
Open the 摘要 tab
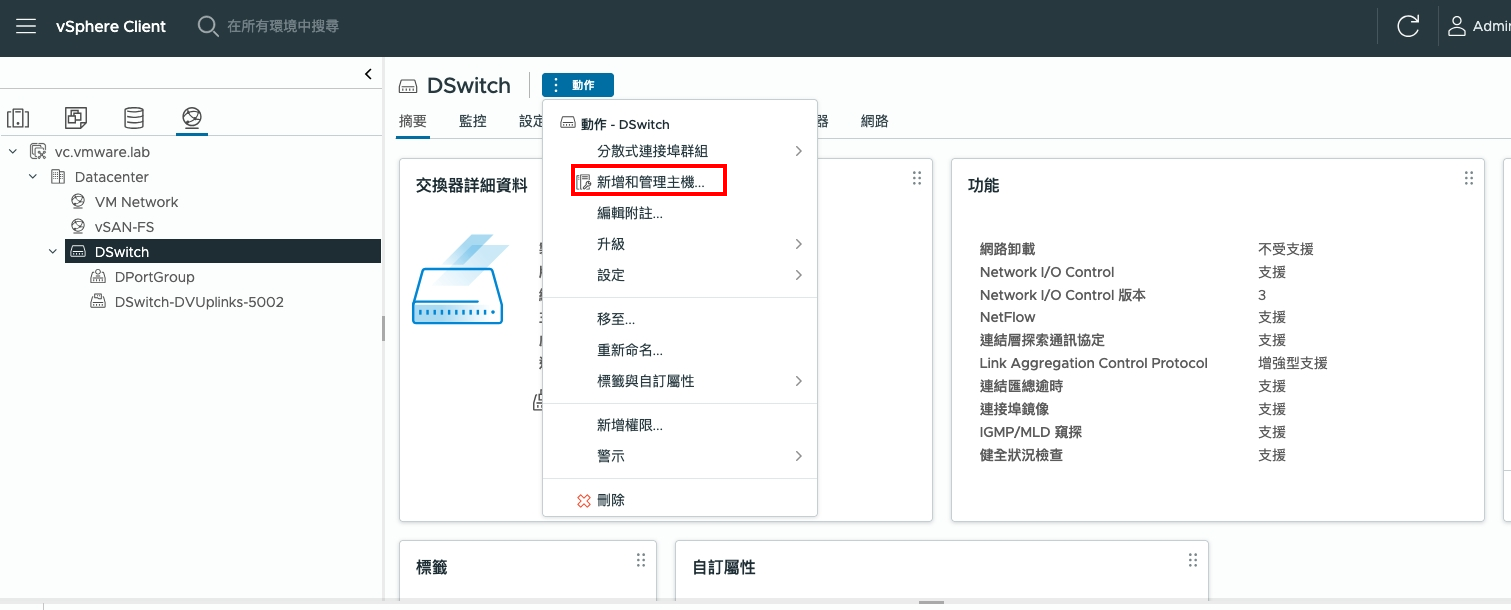(413, 121)
